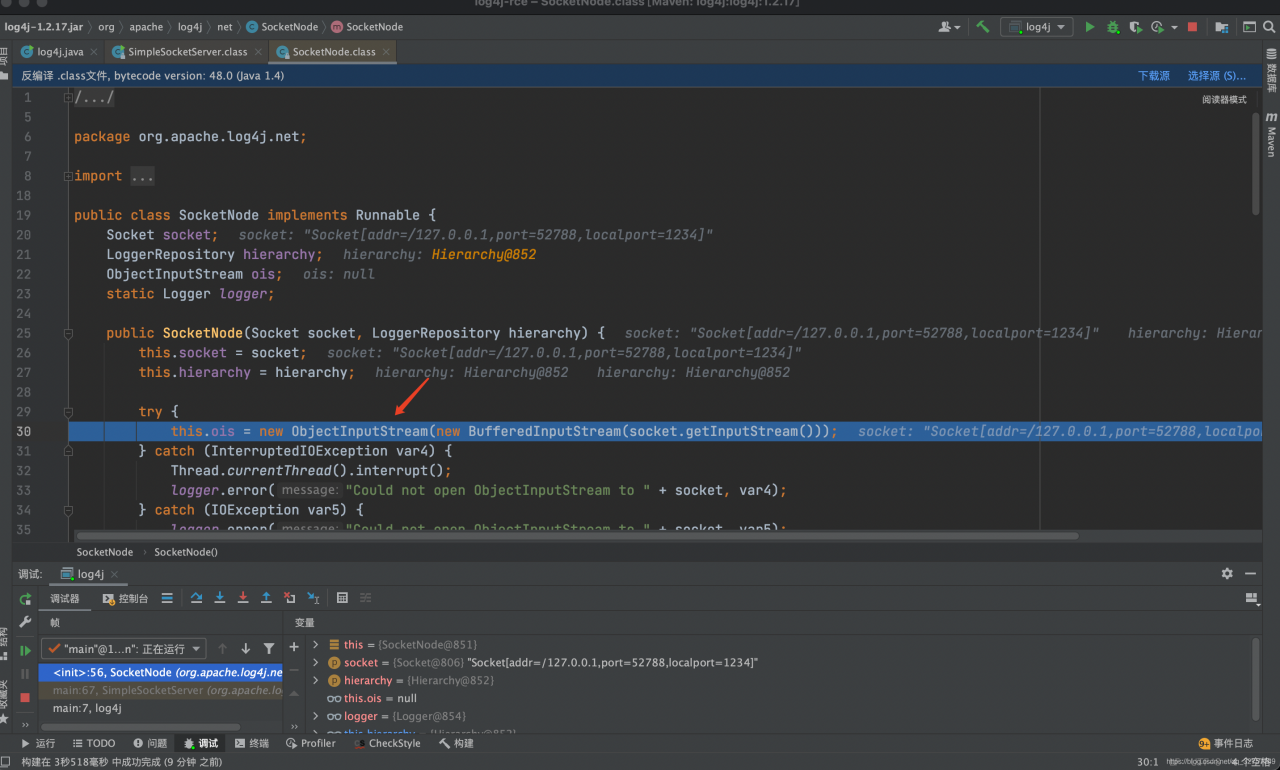Run log4j with coverage shield icon
This screenshot has height=770, width=1280.
[x=1135, y=27]
